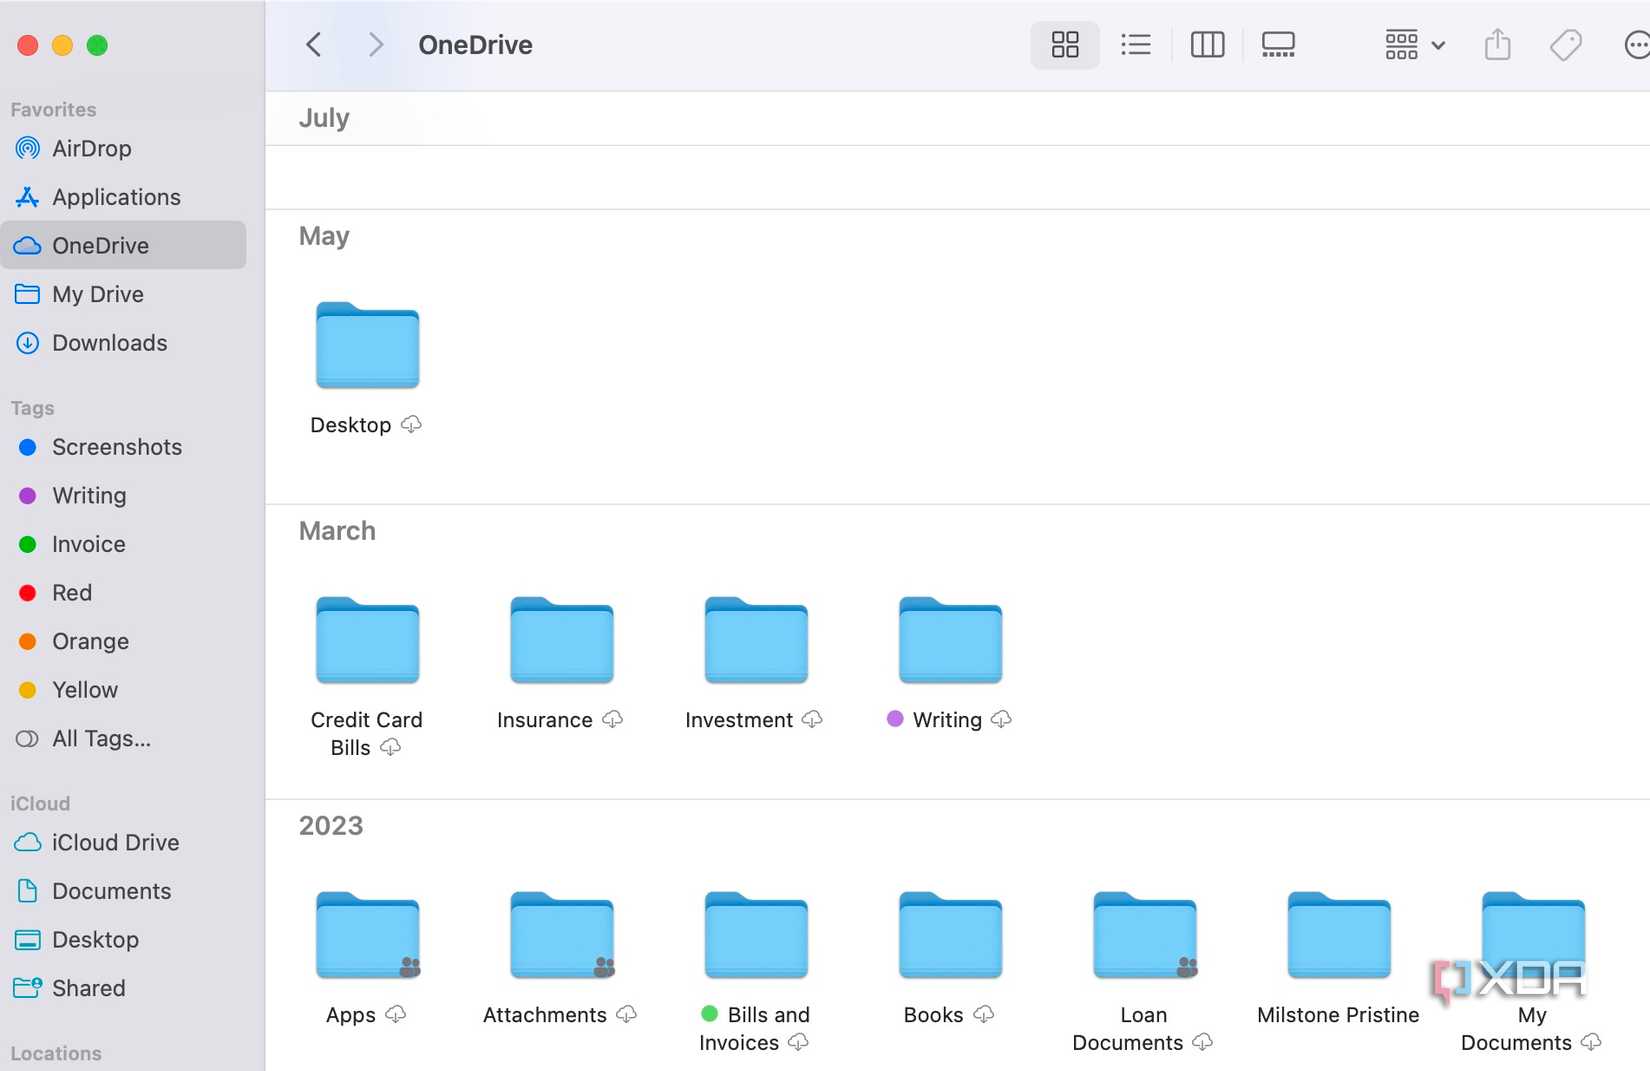The width and height of the screenshot is (1650, 1071).
Task: Click the forward navigation arrow
Action: [375, 44]
